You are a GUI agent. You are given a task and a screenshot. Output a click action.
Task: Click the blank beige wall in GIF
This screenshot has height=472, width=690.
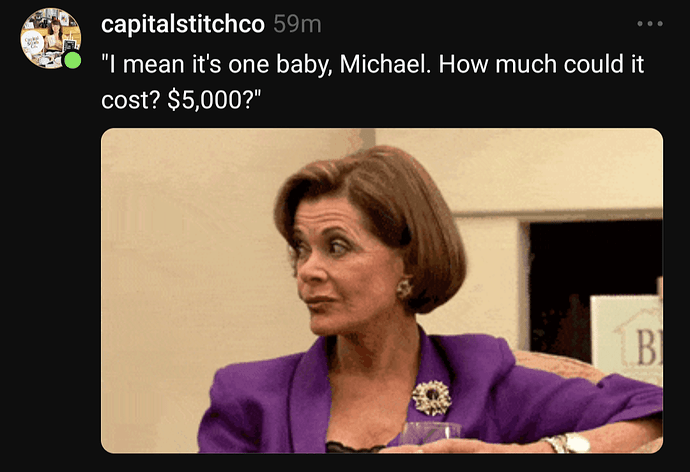185,264
